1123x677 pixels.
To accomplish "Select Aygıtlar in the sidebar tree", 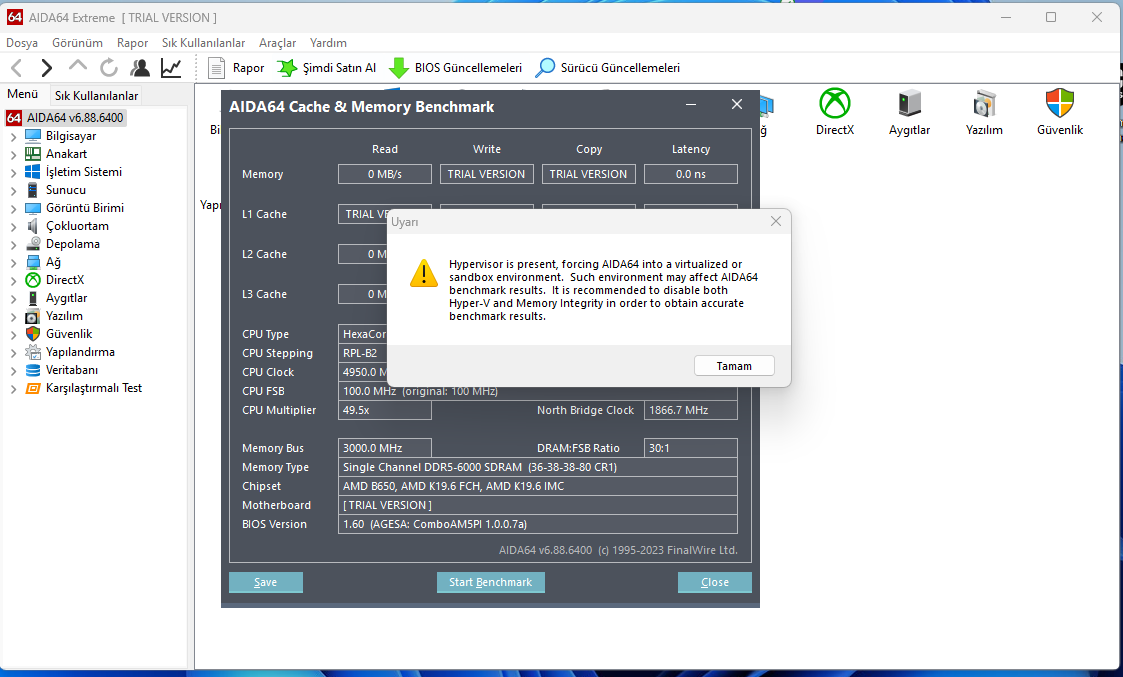I will point(67,298).
